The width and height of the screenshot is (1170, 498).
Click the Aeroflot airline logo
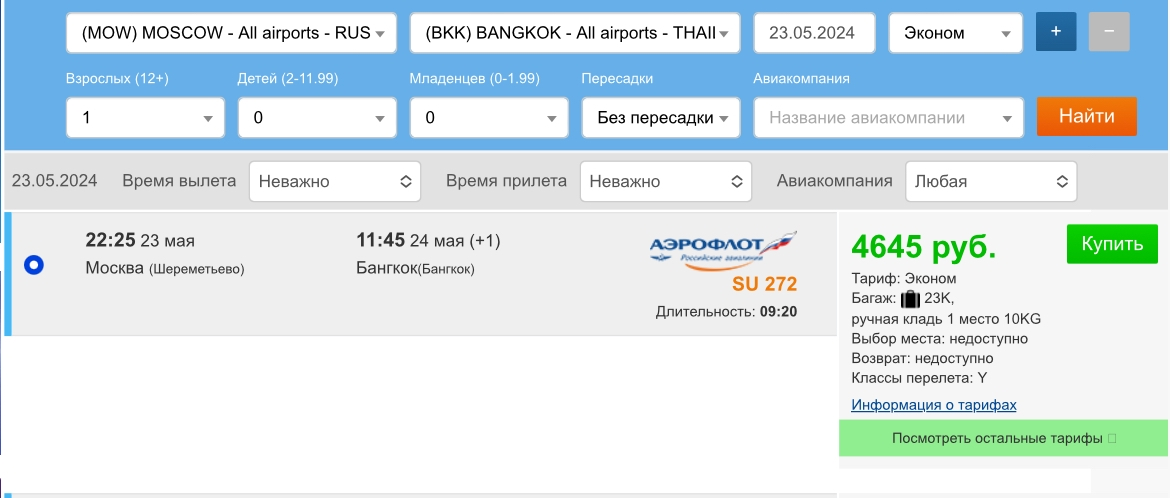click(722, 247)
